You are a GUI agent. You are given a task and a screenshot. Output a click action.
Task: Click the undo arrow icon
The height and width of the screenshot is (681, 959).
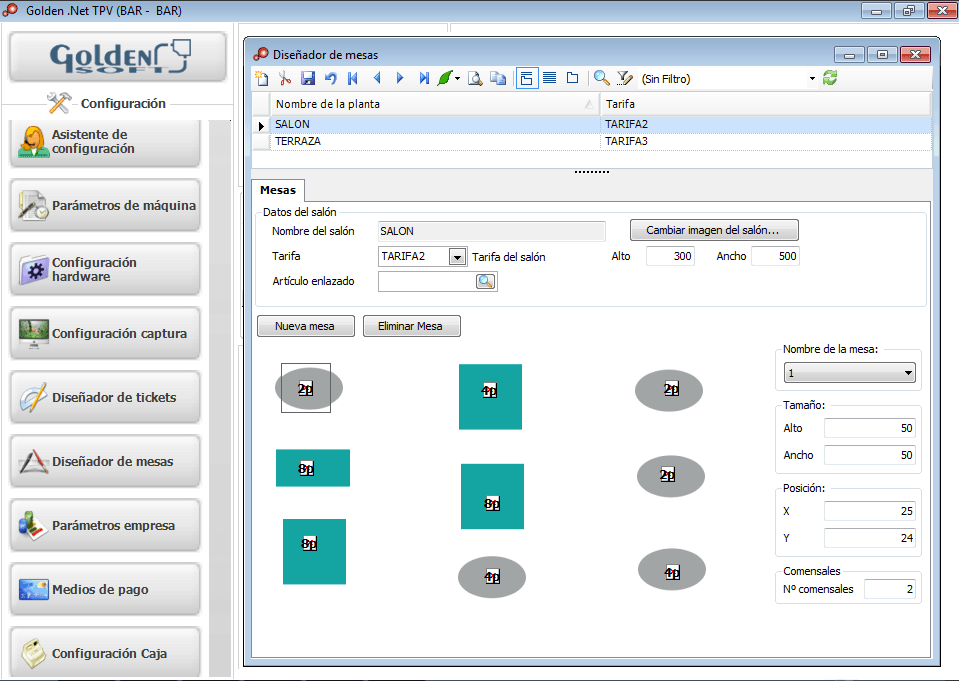331,78
